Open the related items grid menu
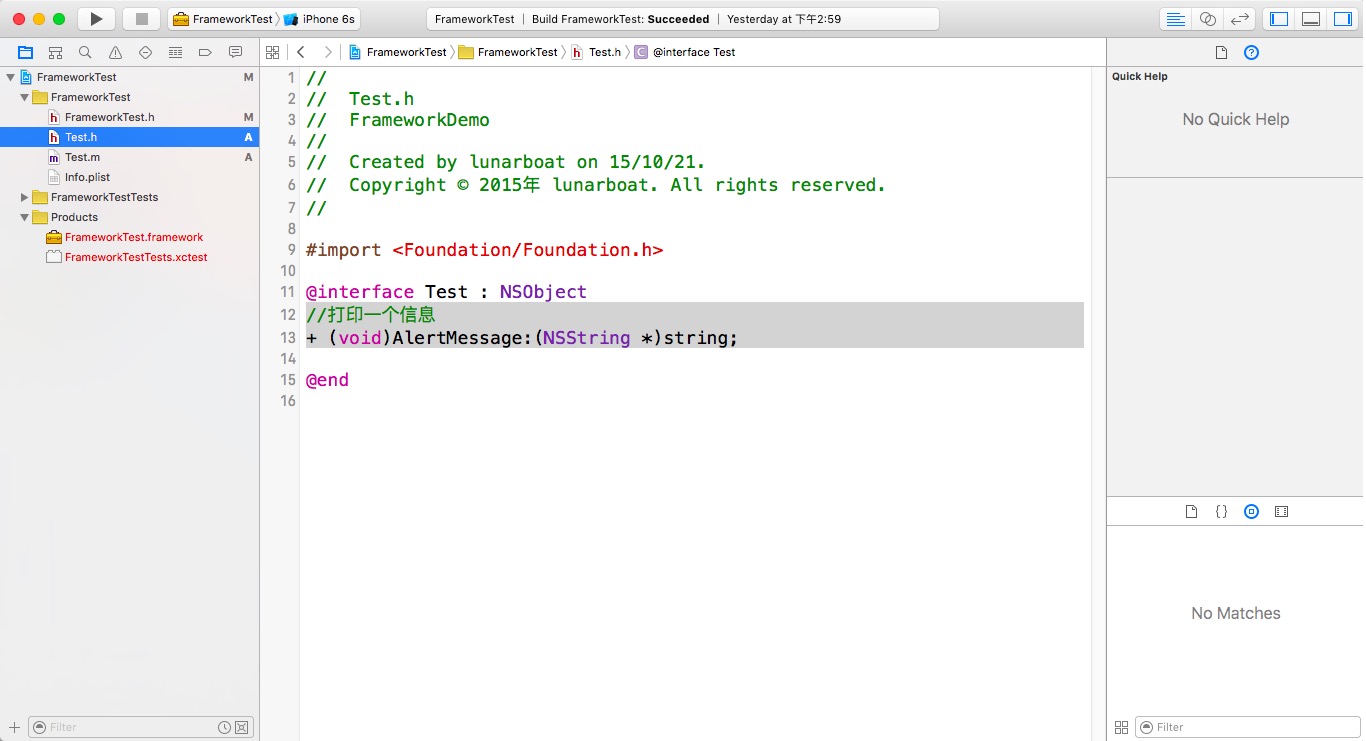Screen dimensions: 1366x741 pos(272,52)
